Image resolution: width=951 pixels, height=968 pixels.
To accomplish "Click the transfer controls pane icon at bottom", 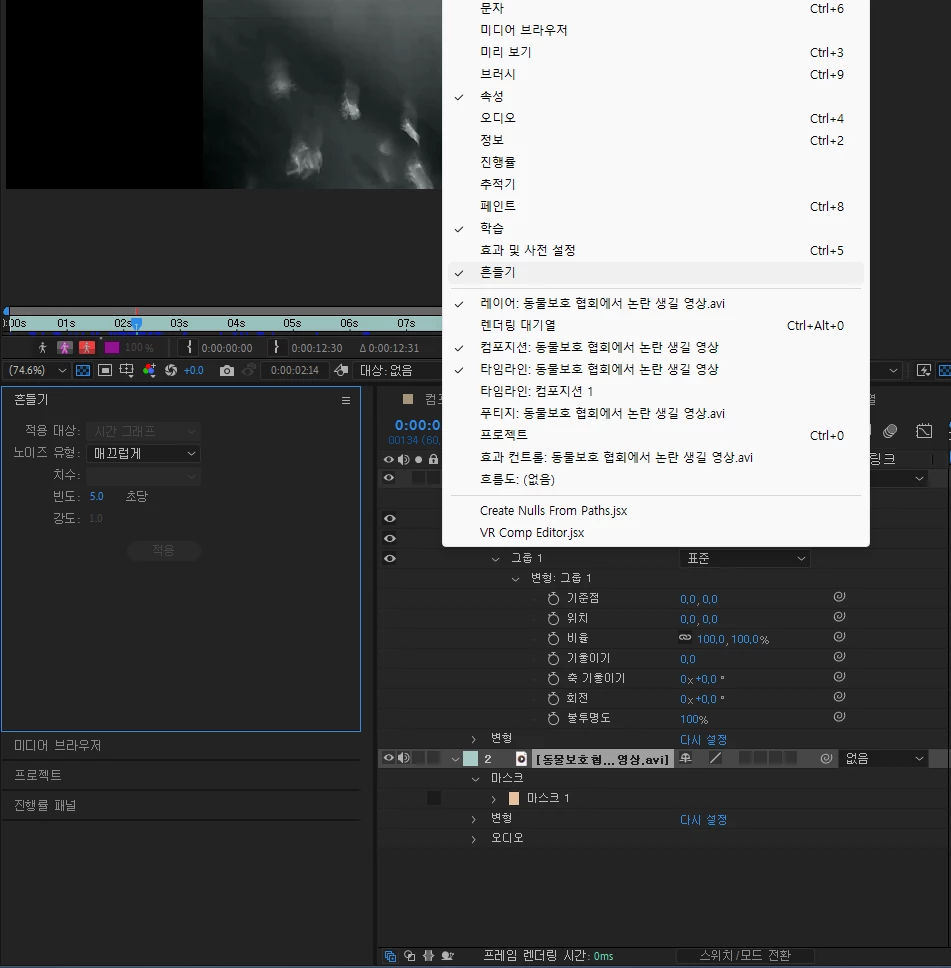I will tap(409, 956).
